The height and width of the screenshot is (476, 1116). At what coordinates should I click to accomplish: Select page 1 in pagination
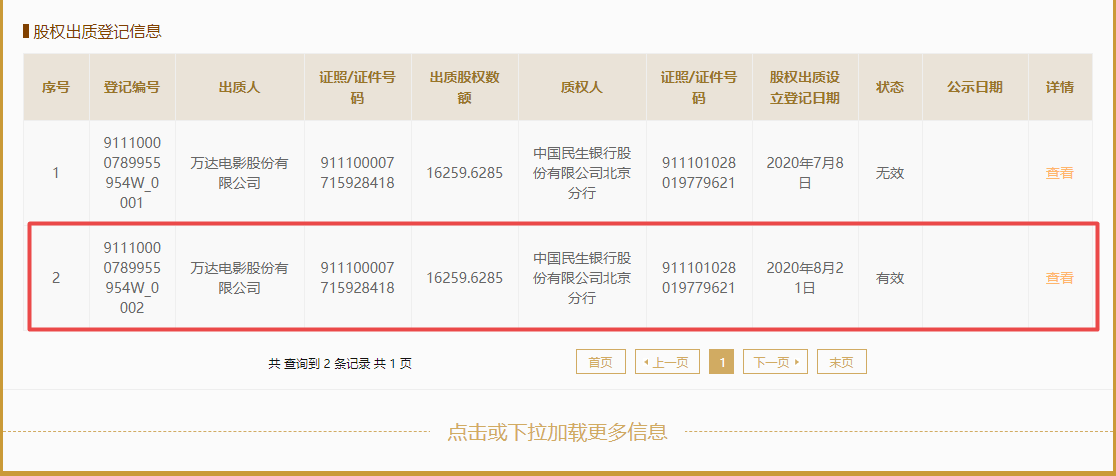tap(722, 362)
